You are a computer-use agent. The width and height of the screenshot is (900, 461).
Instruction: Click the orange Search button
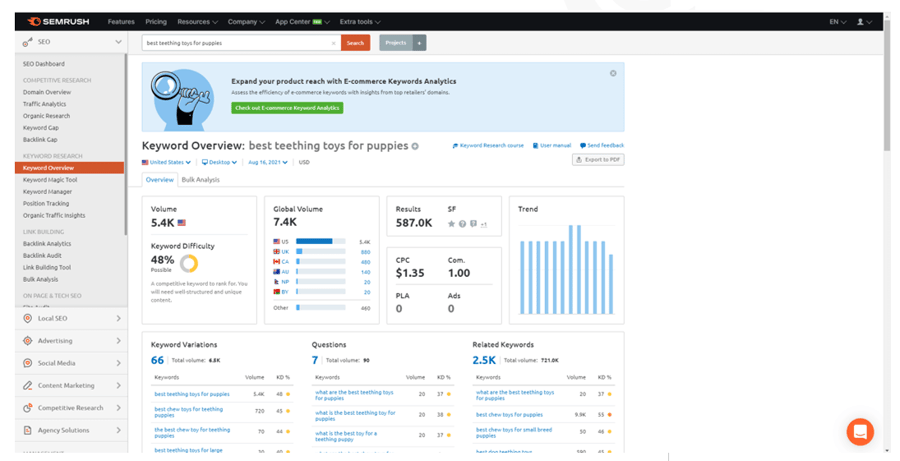pyautogui.click(x=355, y=43)
